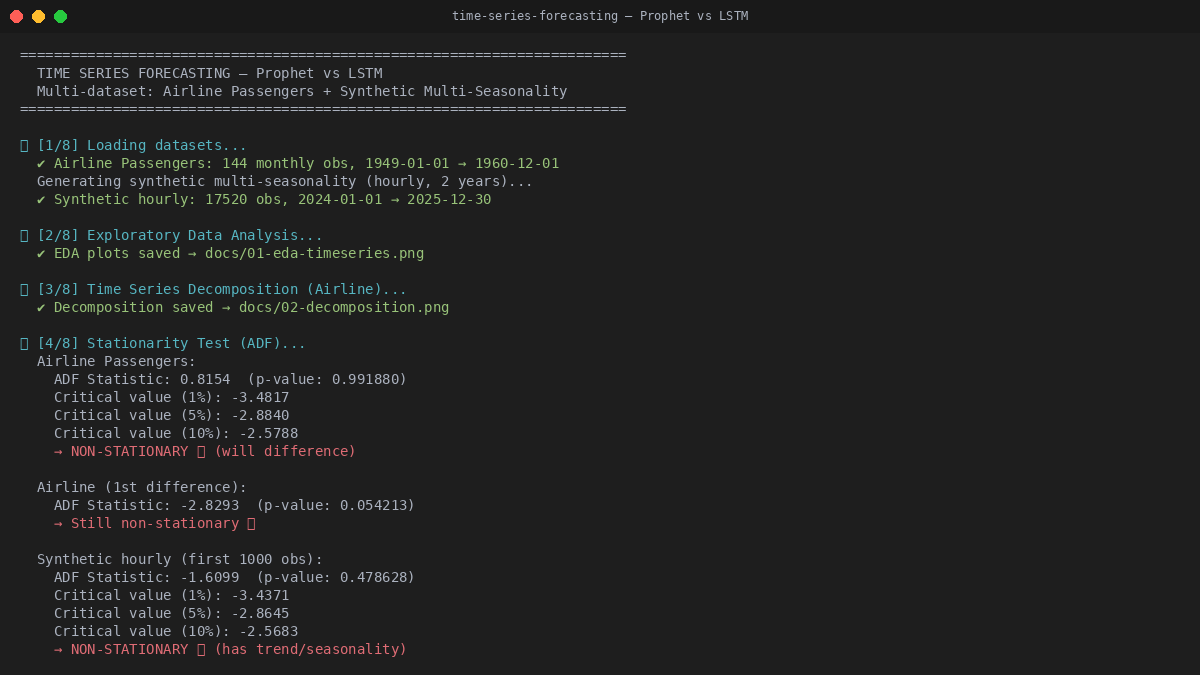Click the line 'Multi-dataset: Airline Passengers + Synthetic Multi-Seasonality'
The image size is (1200, 675).
pos(302,91)
